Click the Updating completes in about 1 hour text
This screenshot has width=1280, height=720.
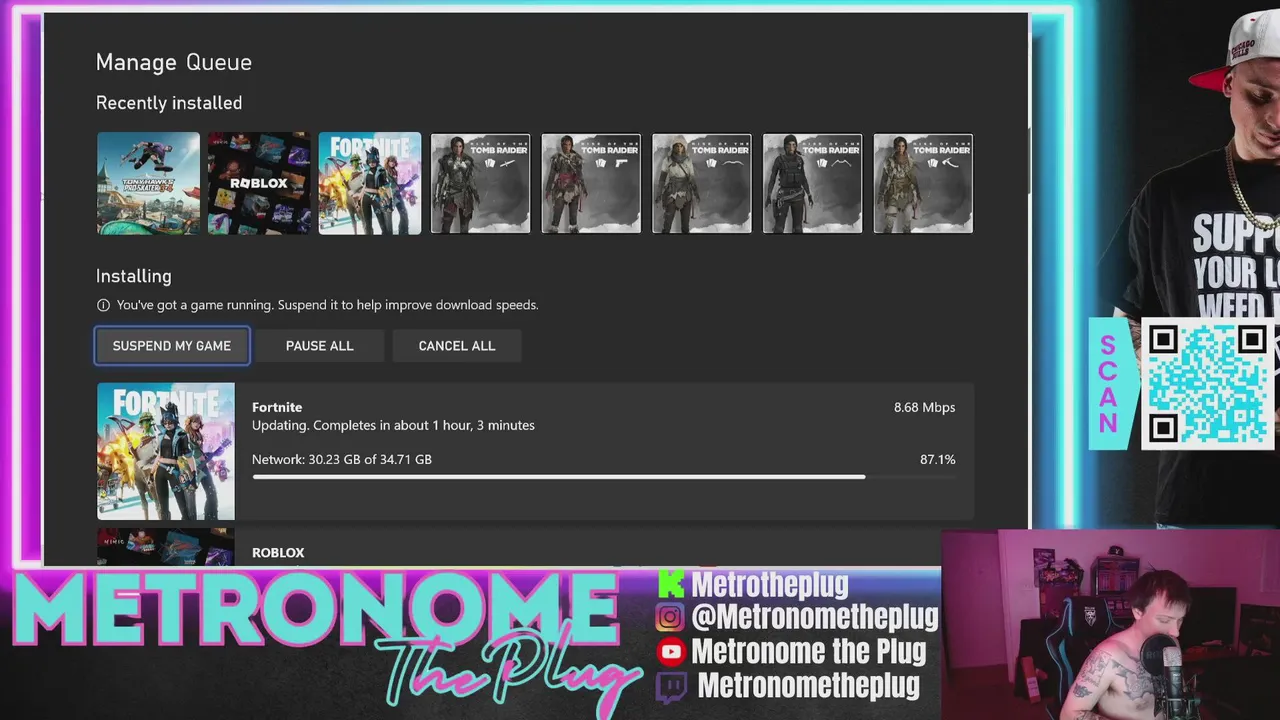coord(393,425)
